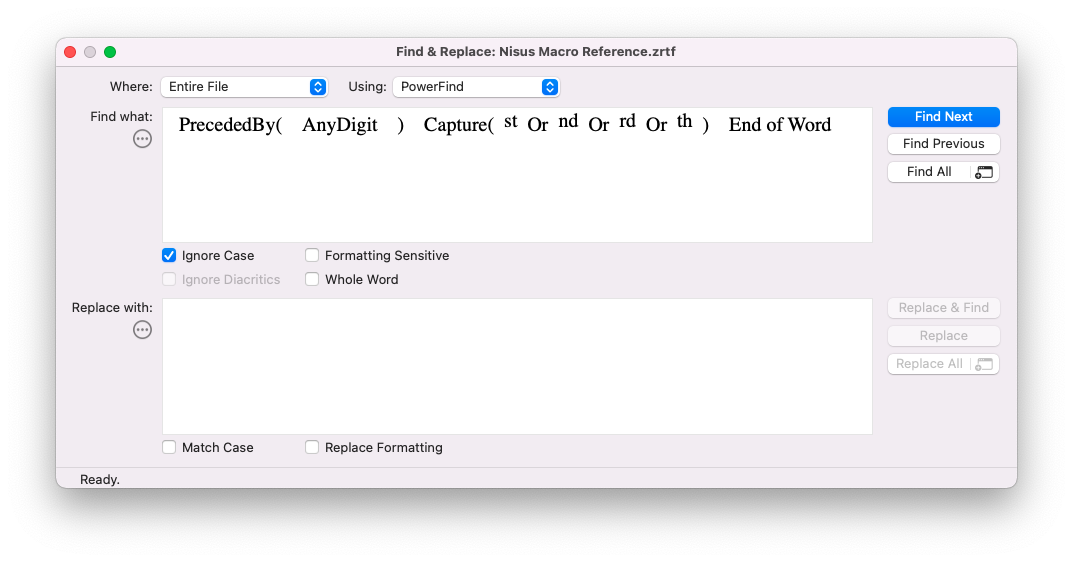Click the Find All results window icon
Screen dimensions: 1073x562
[x=984, y=172]
